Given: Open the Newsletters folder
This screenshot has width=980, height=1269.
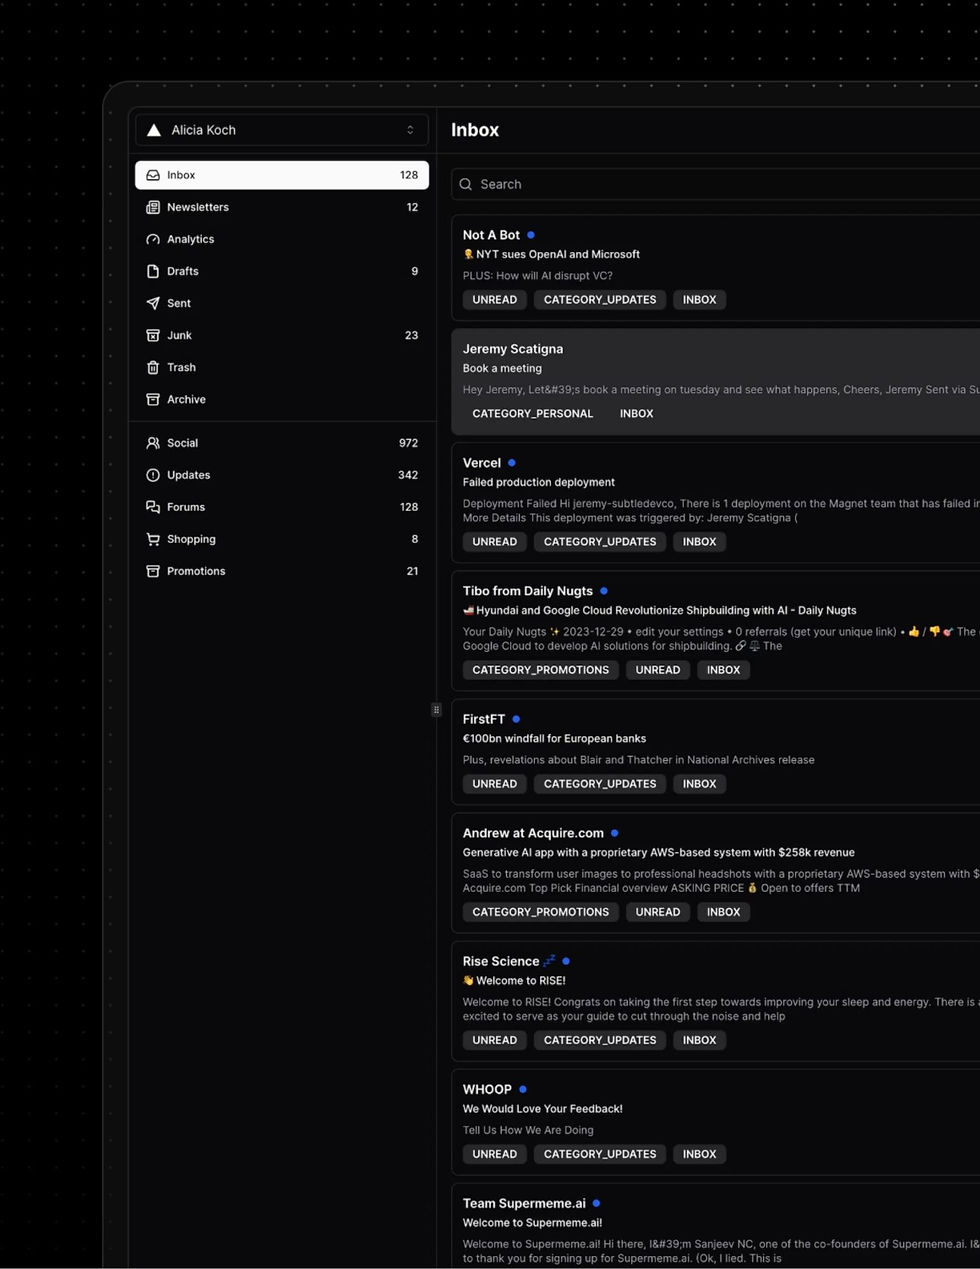Looking at the screenshot, I should 282,207.
